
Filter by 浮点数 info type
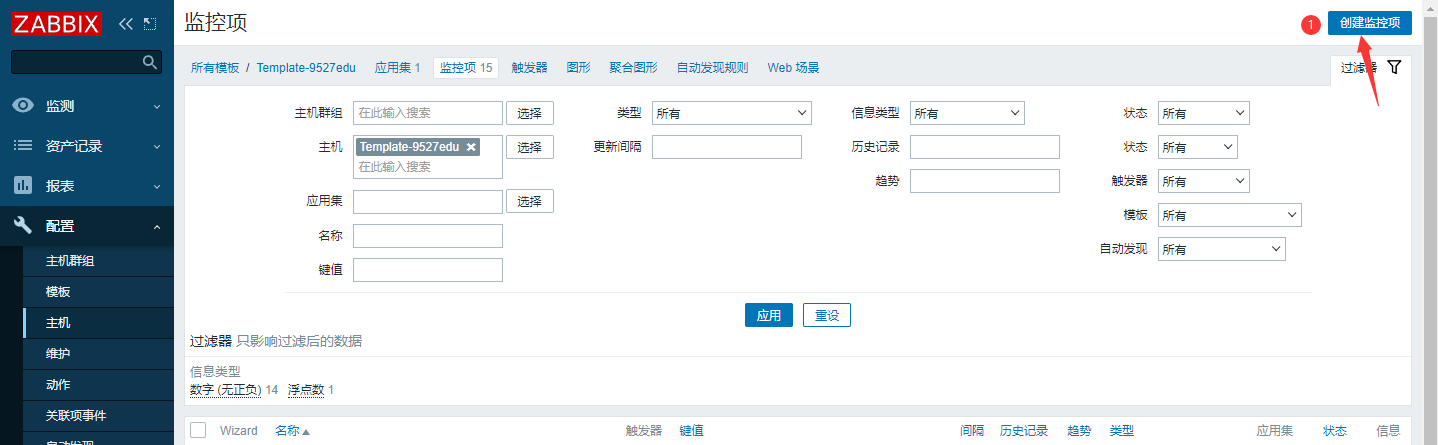pos(306,390)
